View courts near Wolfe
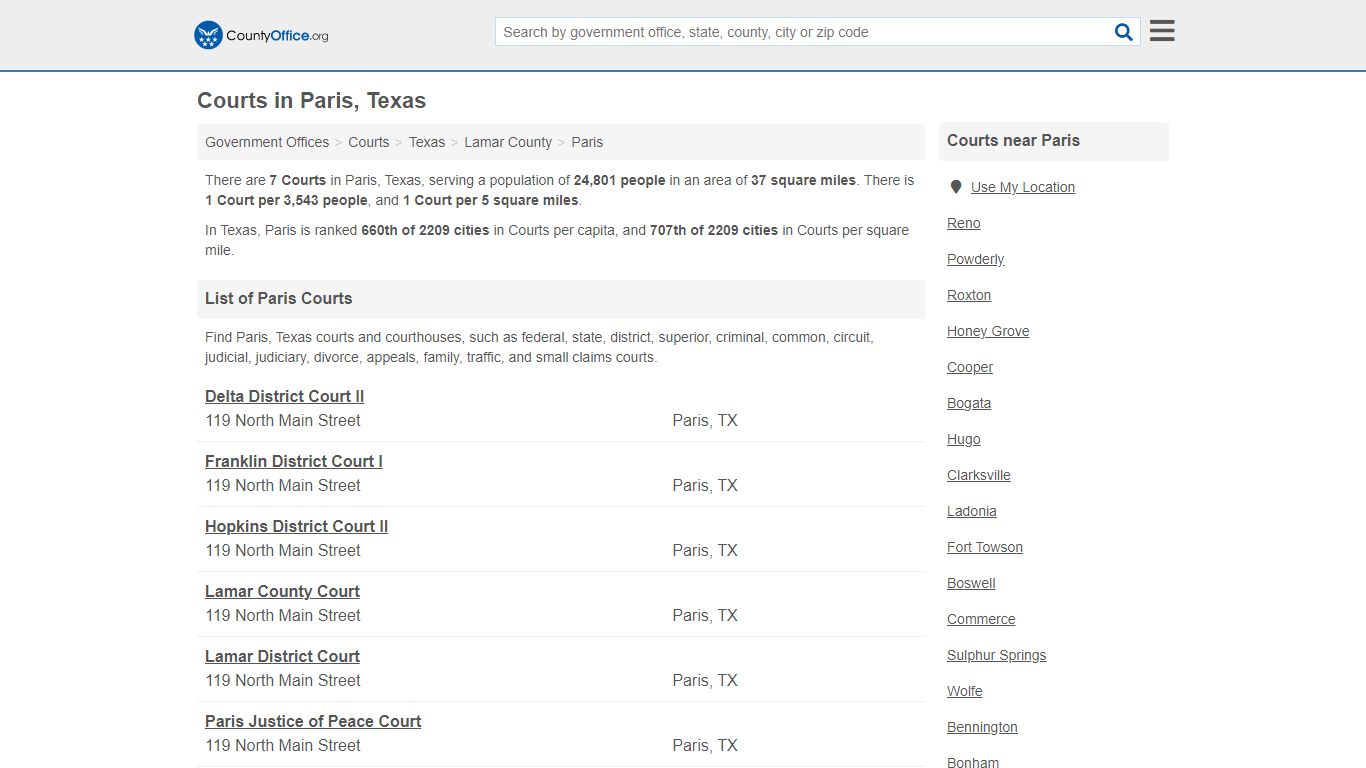The width and height of the screenshot is (1366, 768). click(965, 691)
